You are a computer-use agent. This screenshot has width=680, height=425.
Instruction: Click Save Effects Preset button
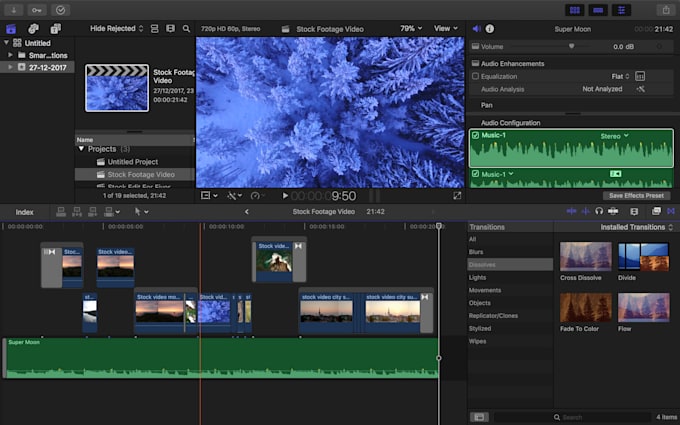tap(636, 196)
